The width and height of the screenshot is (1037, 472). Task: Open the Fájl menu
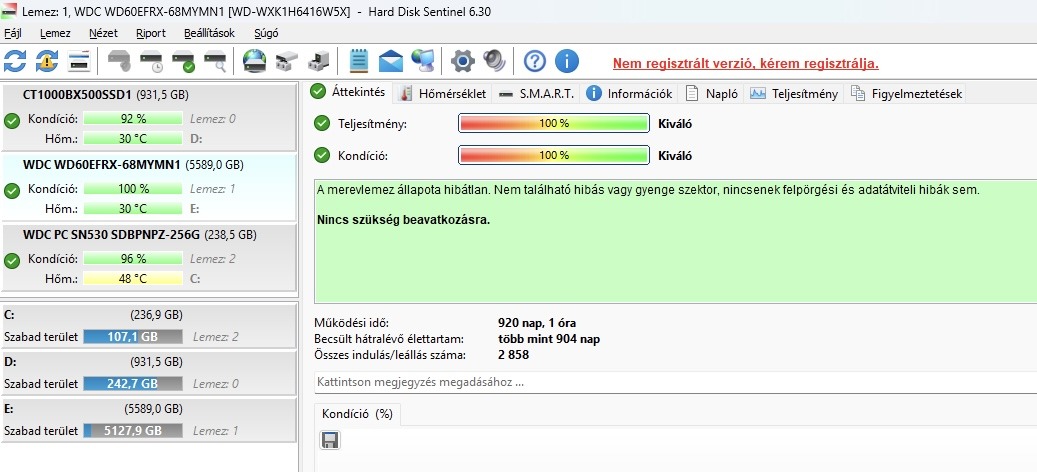point(13,33)
